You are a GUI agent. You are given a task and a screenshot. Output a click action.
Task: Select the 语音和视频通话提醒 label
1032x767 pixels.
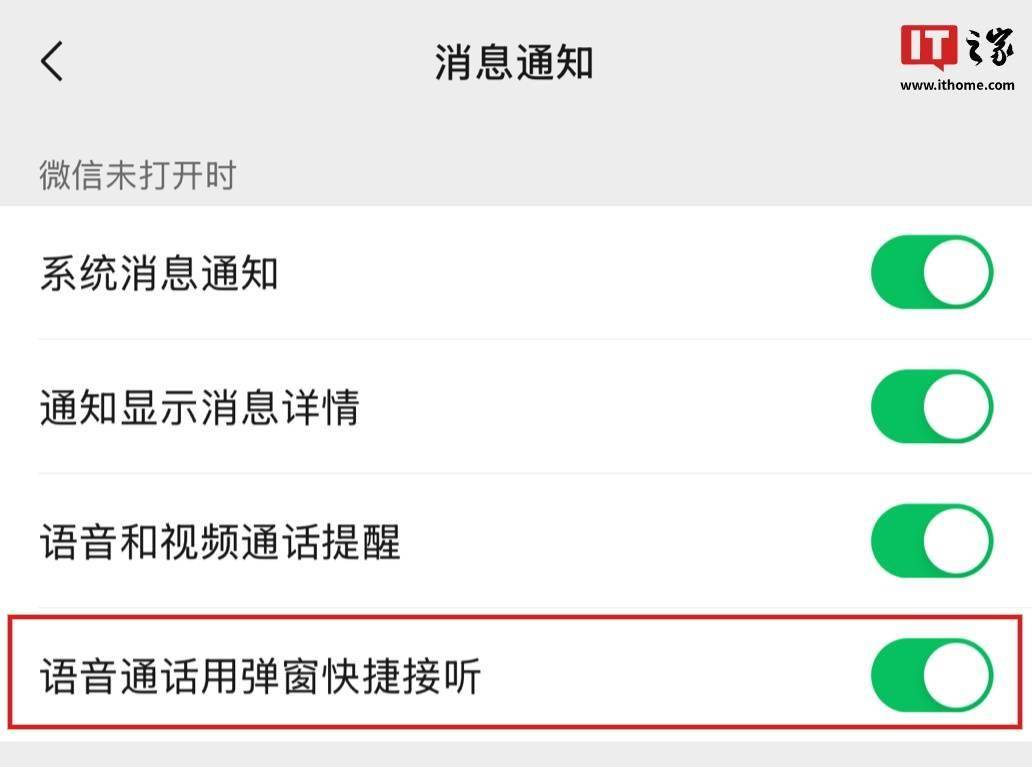pos(220,542)
